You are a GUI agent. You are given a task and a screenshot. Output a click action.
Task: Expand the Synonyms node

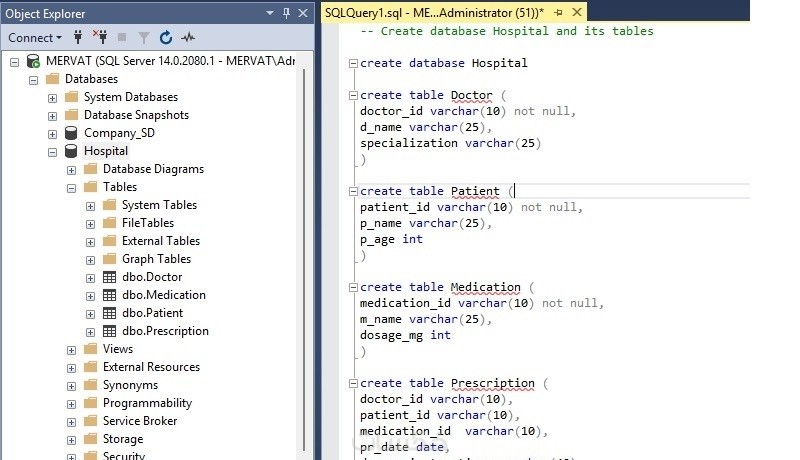coord(71,387)
